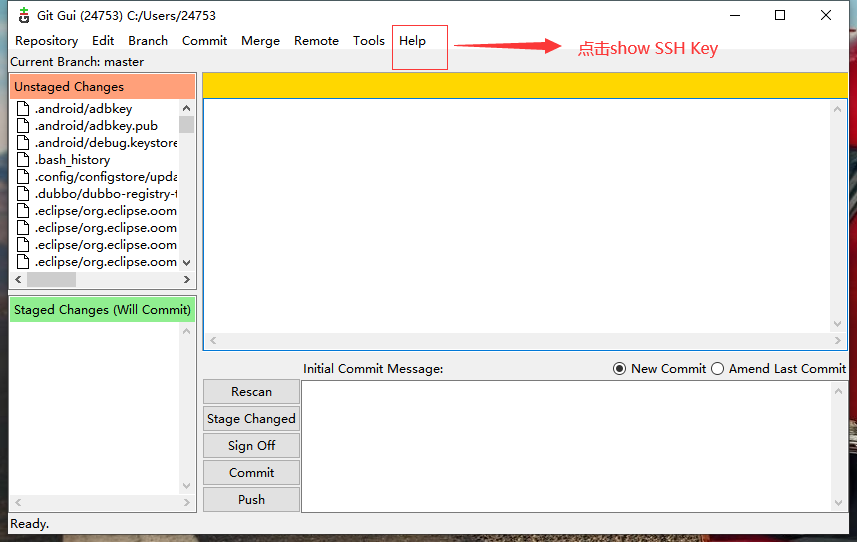Open the Help menu
This screenshot has width=857, height=542.
pyautogui.click(x=412, y=41)
